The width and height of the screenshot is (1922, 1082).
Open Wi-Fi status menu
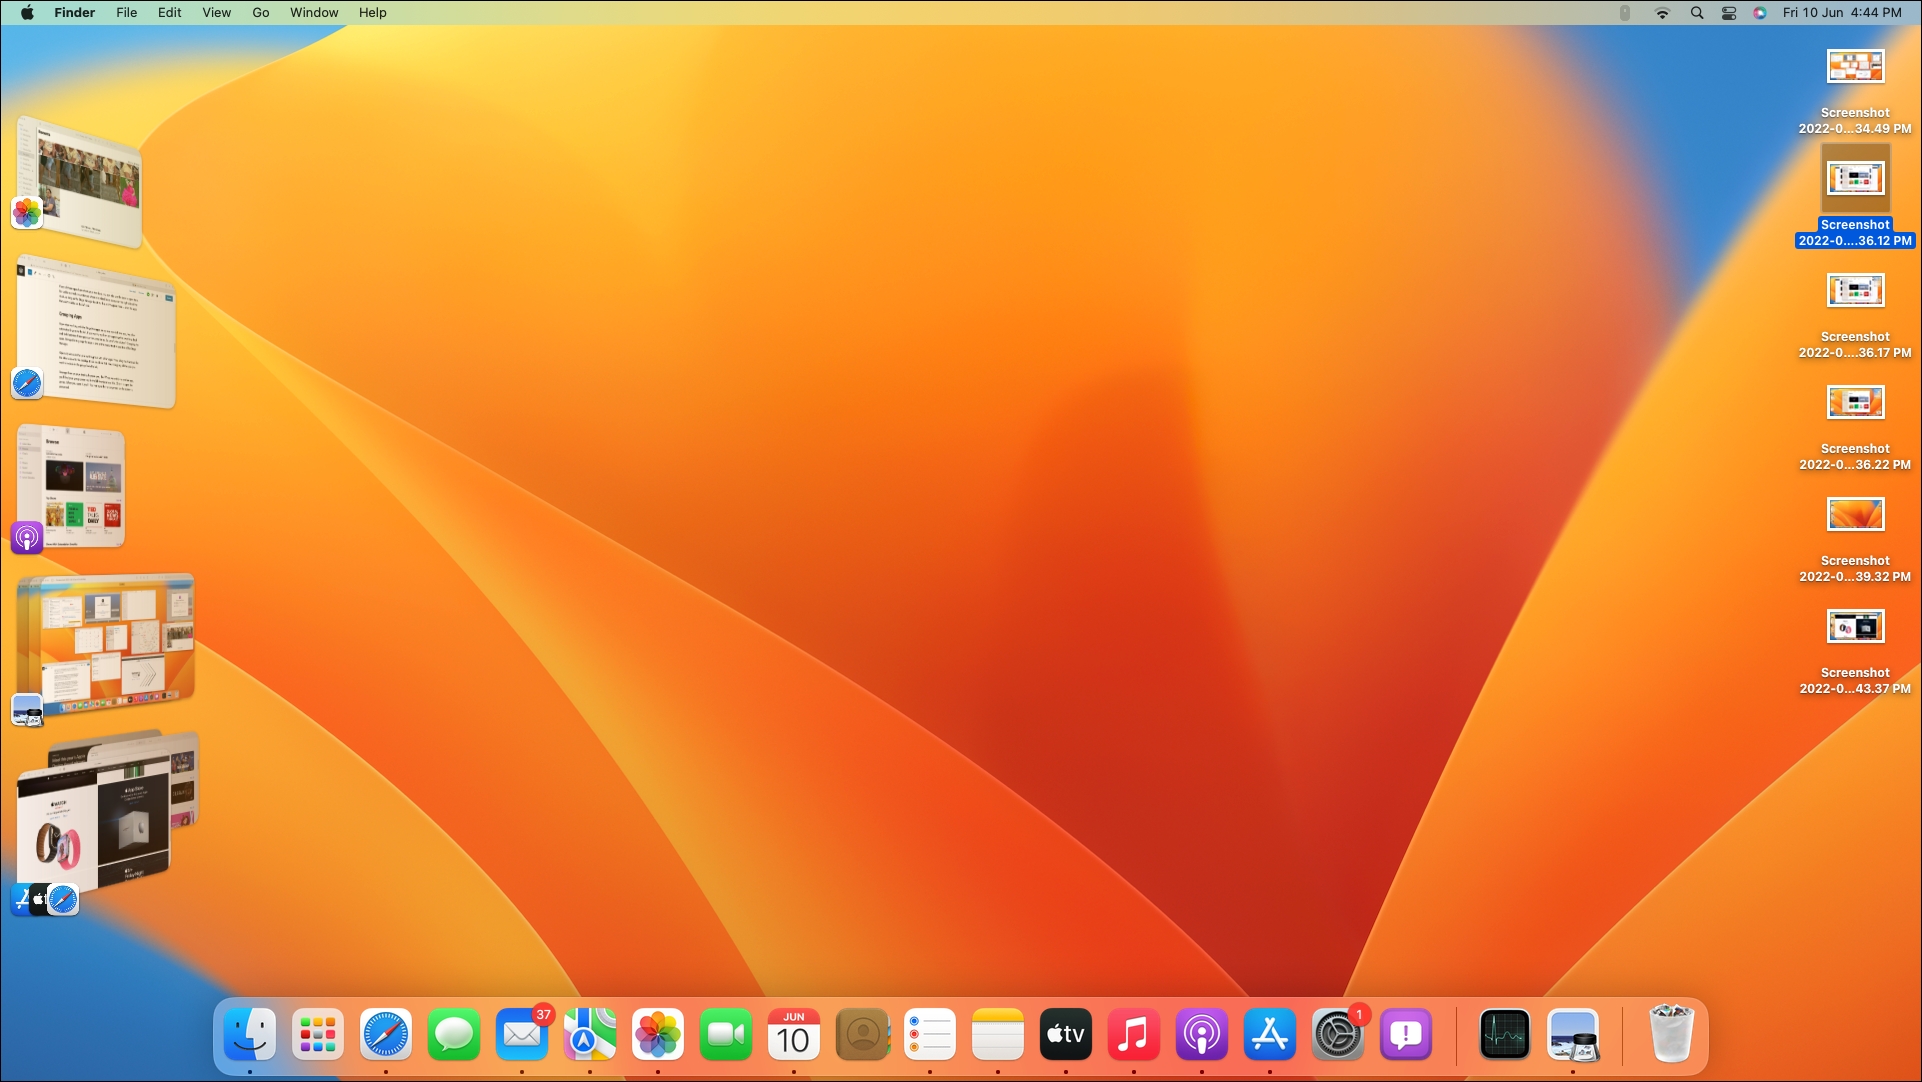pyautogui.click(x=1662, y=13)
